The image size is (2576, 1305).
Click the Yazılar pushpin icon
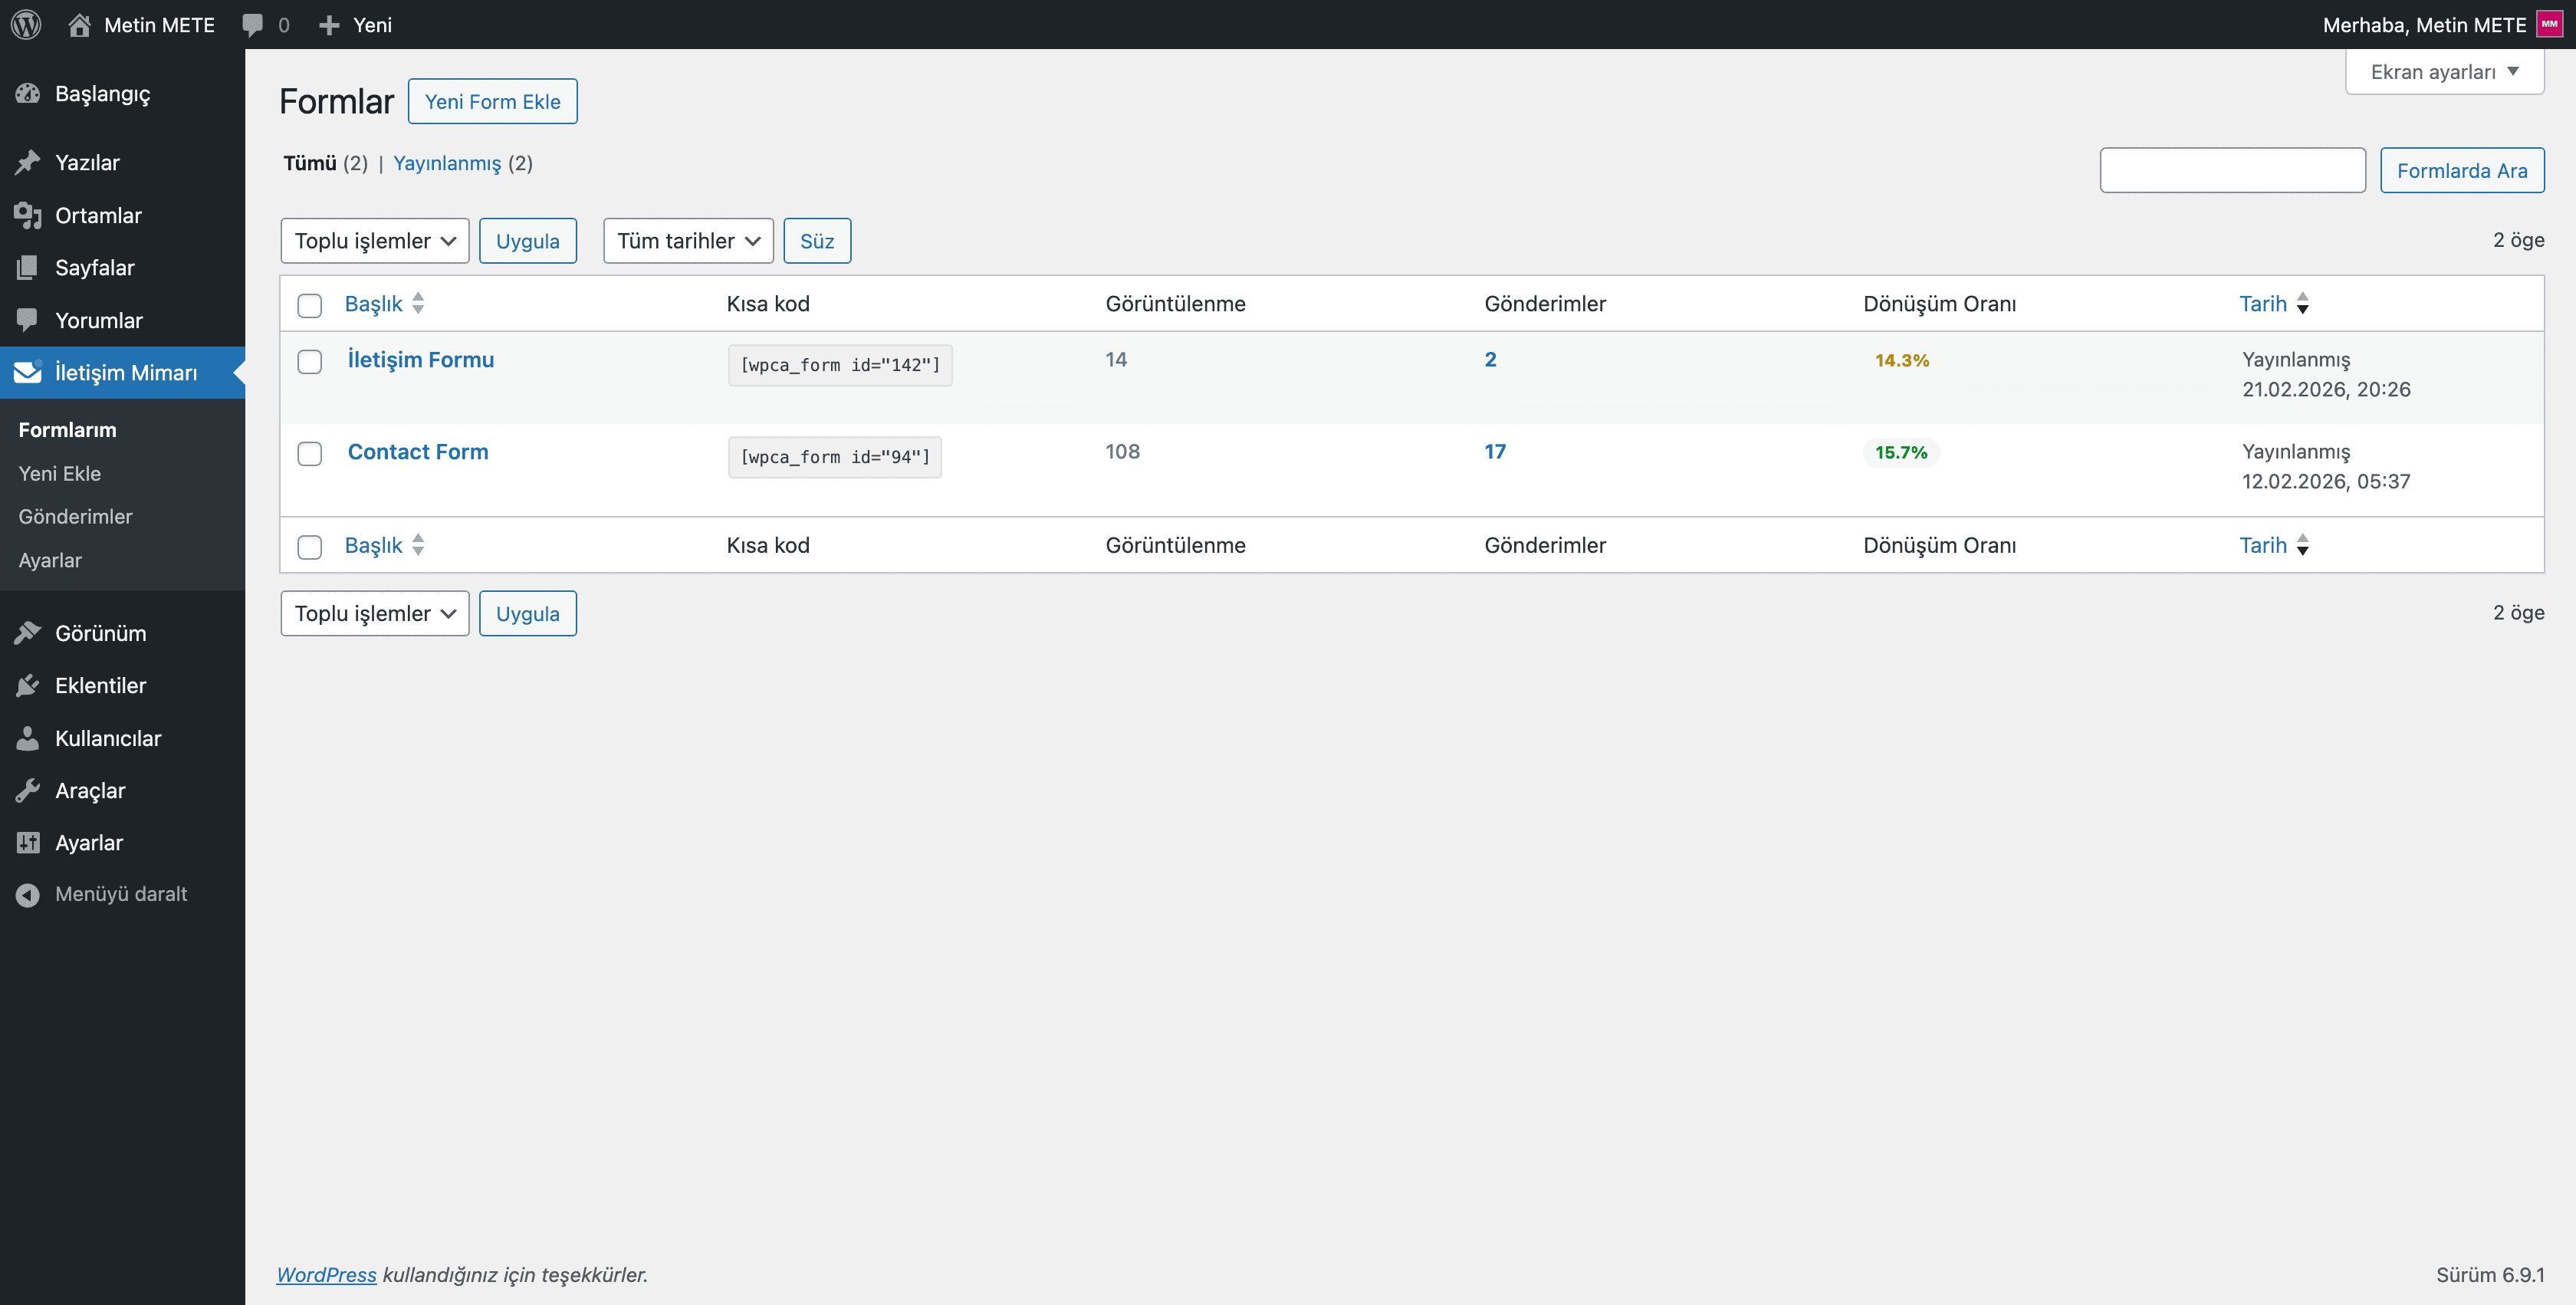click(x=27, y=162)
